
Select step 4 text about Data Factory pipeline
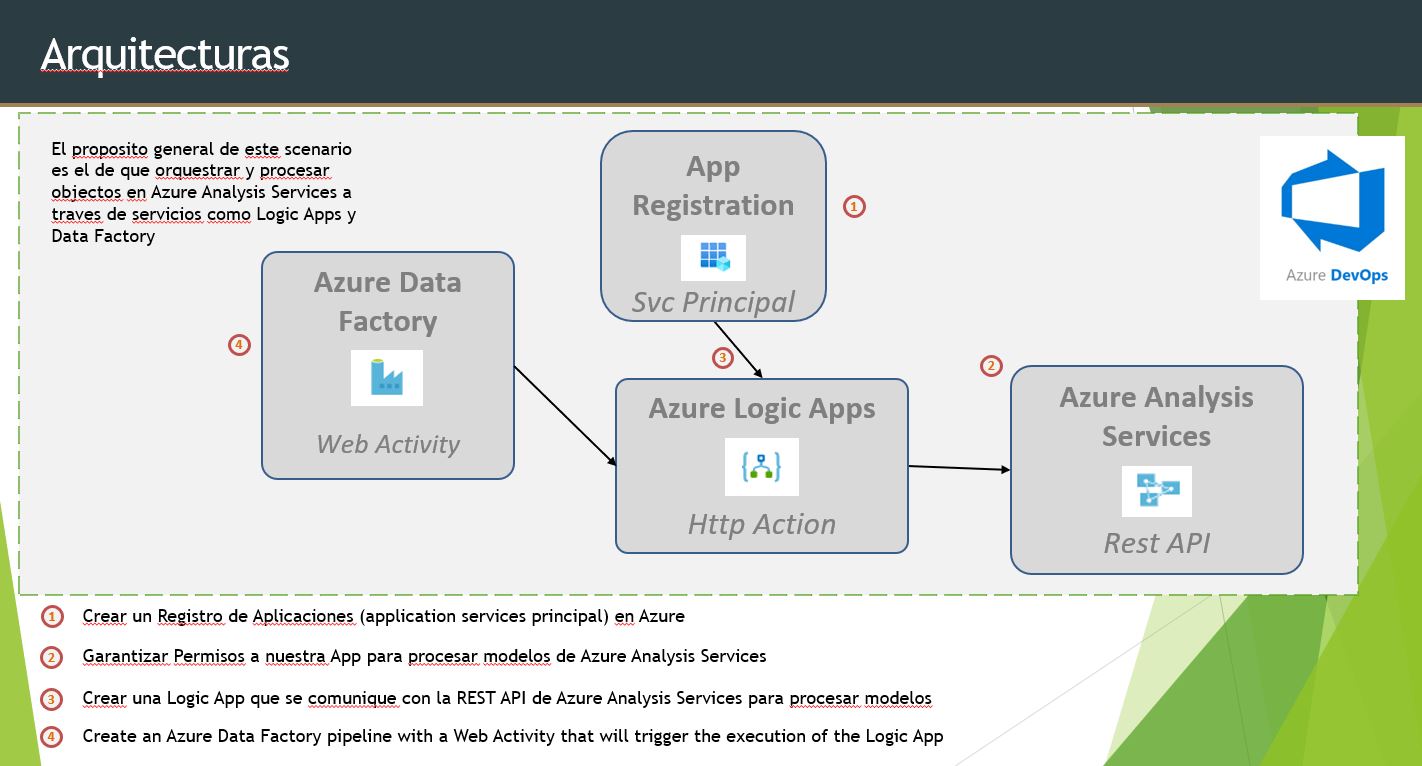512,736
